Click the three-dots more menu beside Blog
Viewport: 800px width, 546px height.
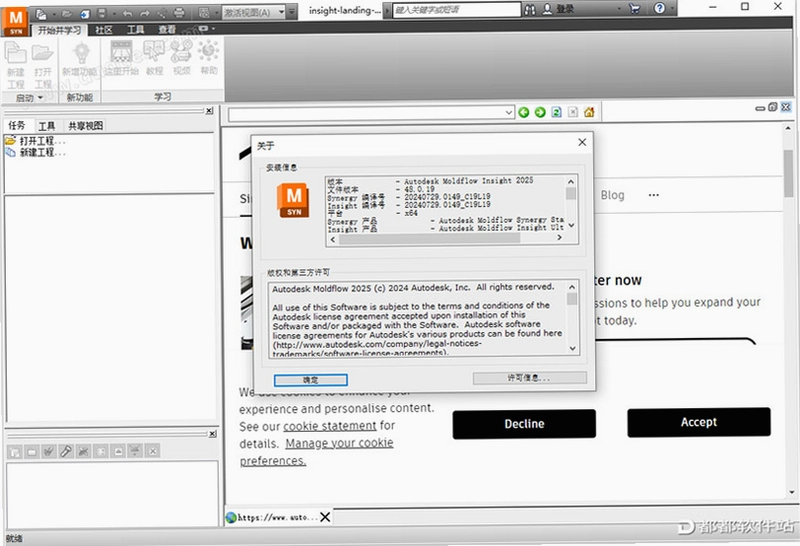click(654, 195)
